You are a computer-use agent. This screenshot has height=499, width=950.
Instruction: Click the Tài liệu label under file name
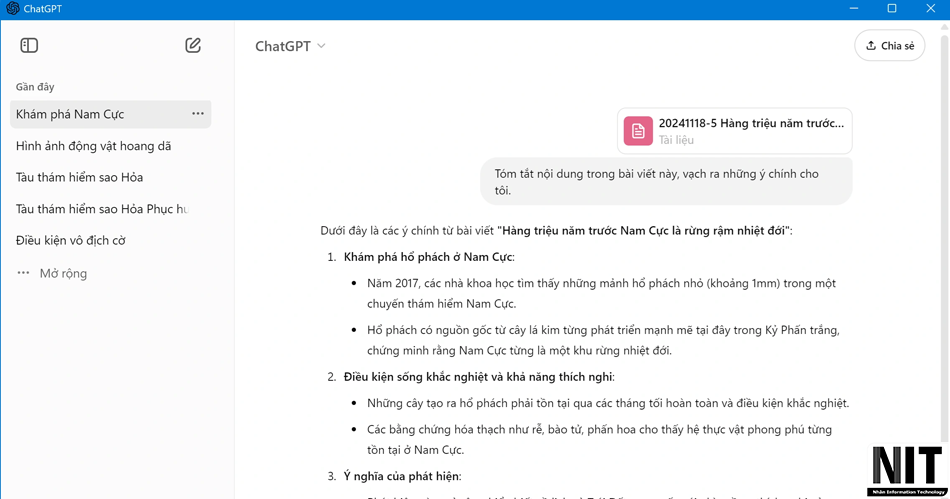coord(676,140)
